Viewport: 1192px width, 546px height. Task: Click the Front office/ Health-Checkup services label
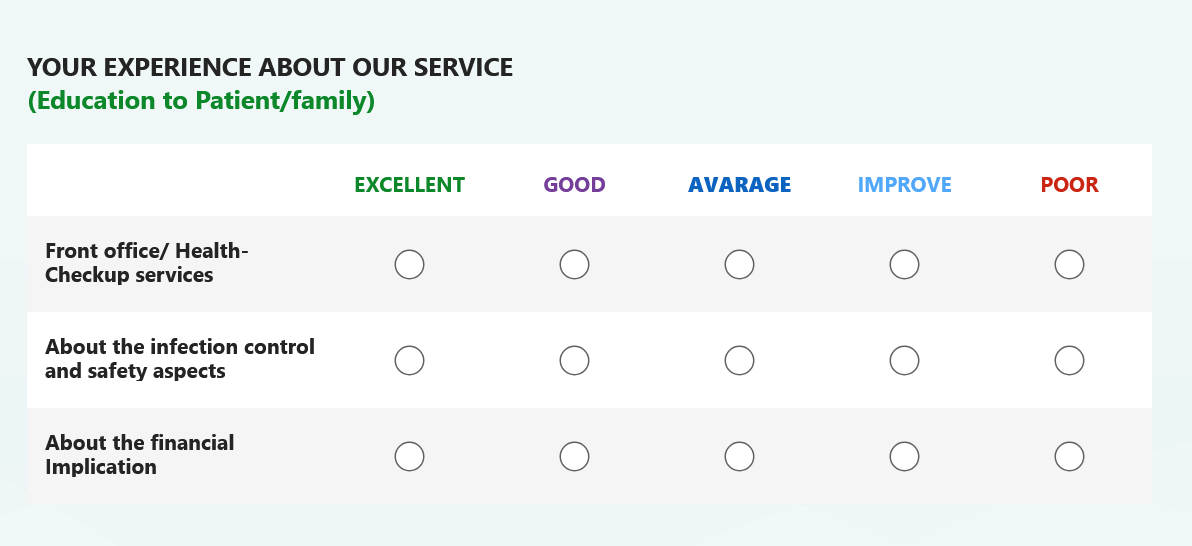(147, 262)
